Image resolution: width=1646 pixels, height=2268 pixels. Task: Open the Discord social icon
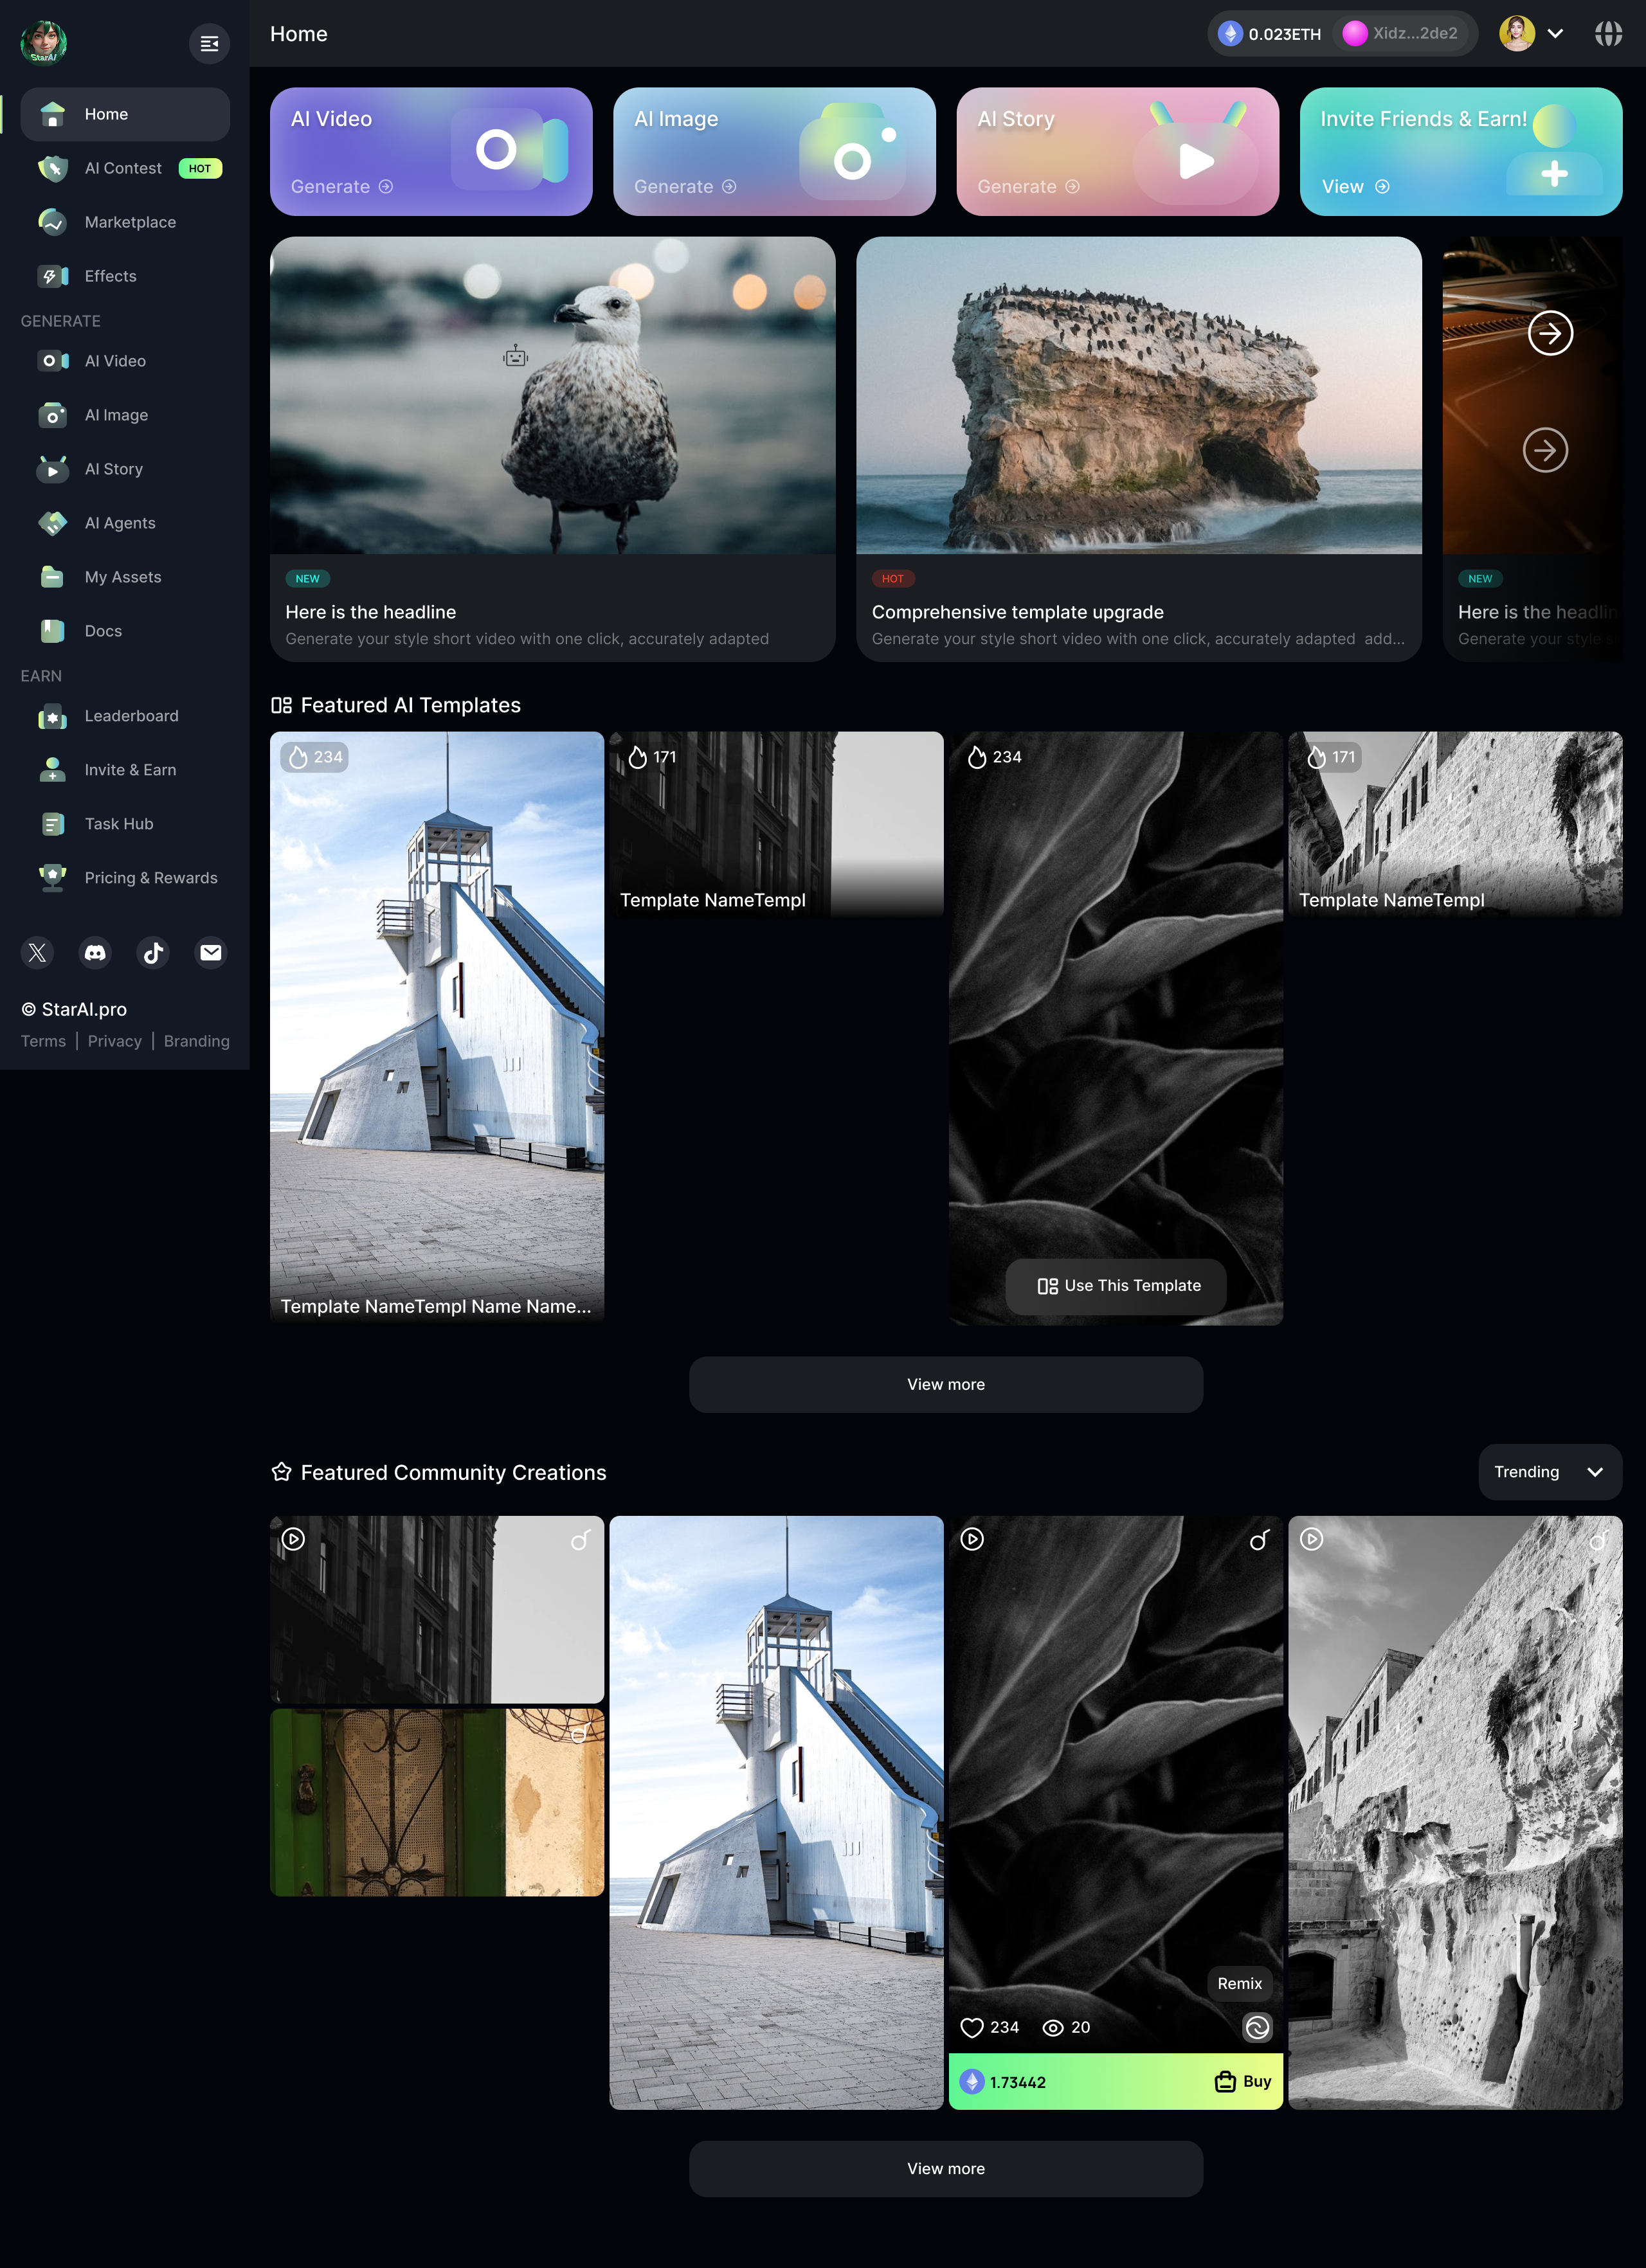tap(95, 953)
